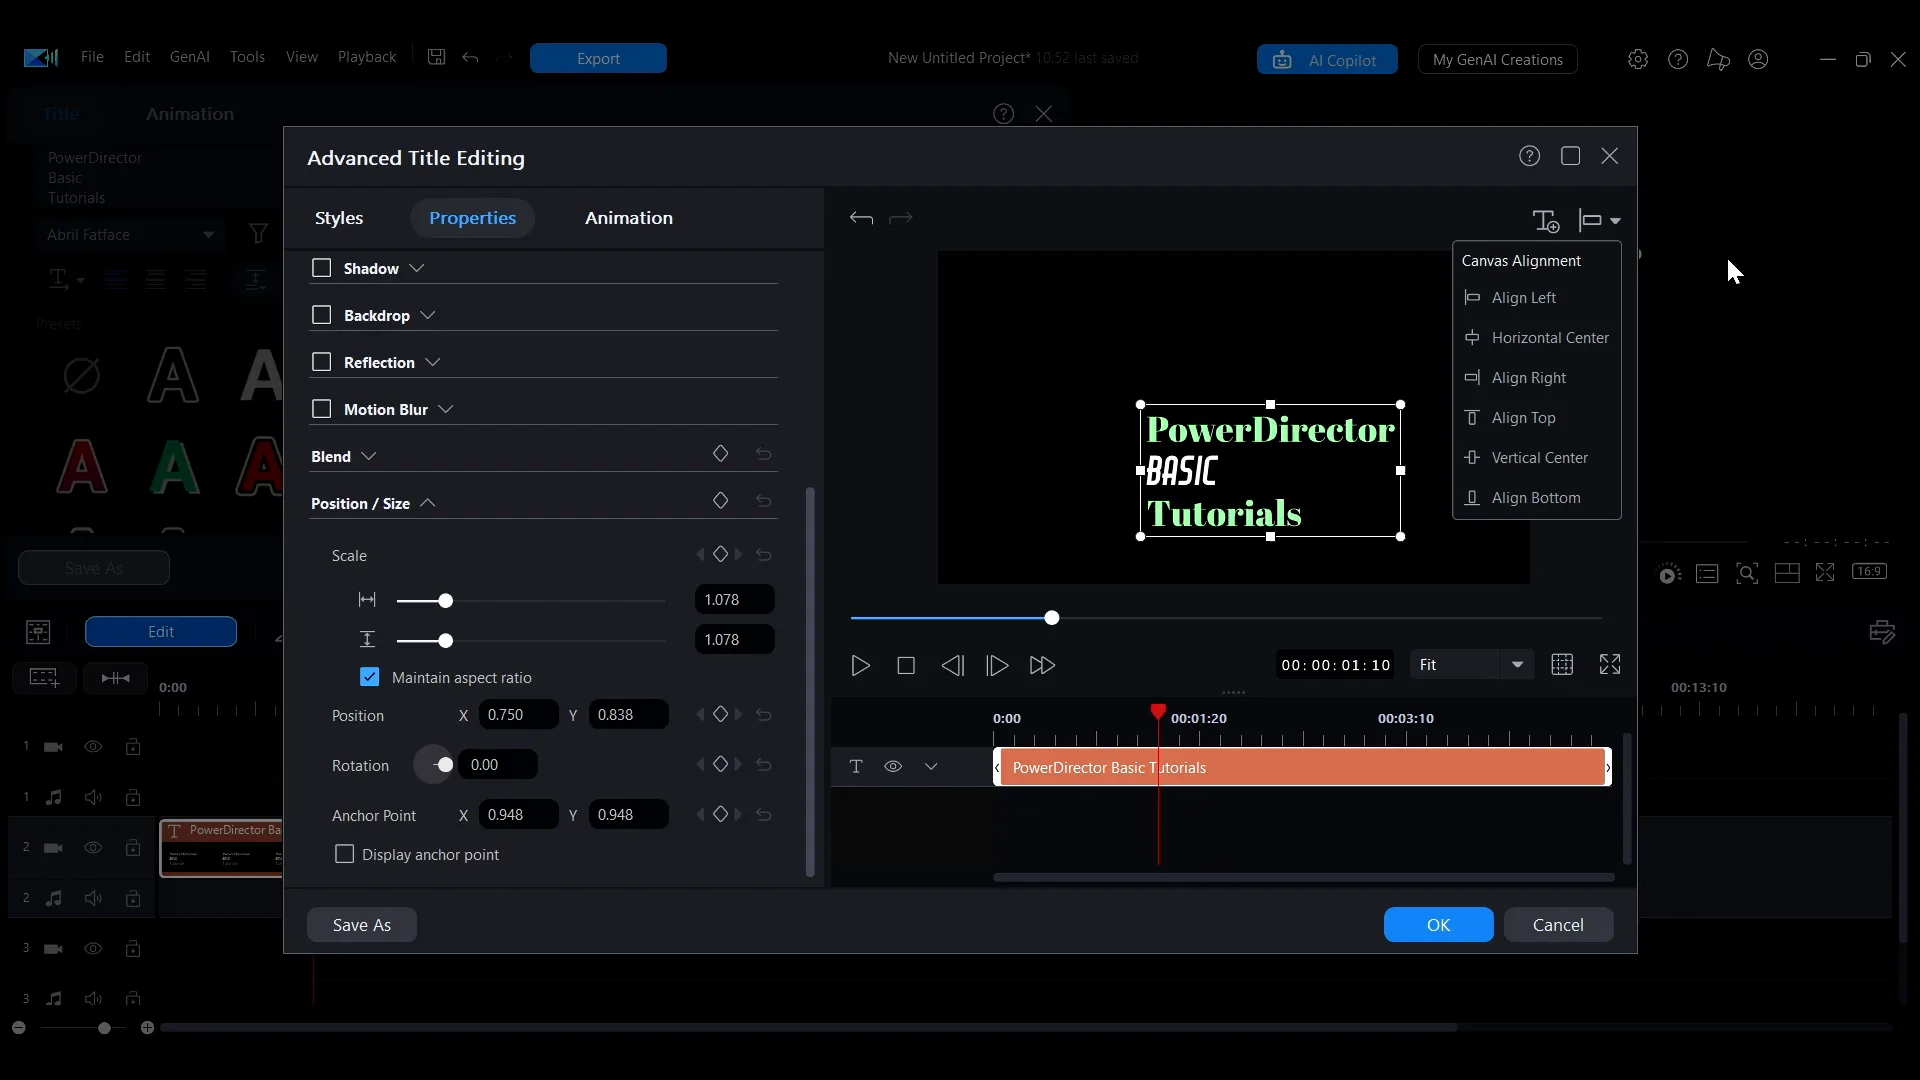
Task: Add keyframe for Position / Size
Action: tap(720, 500)
